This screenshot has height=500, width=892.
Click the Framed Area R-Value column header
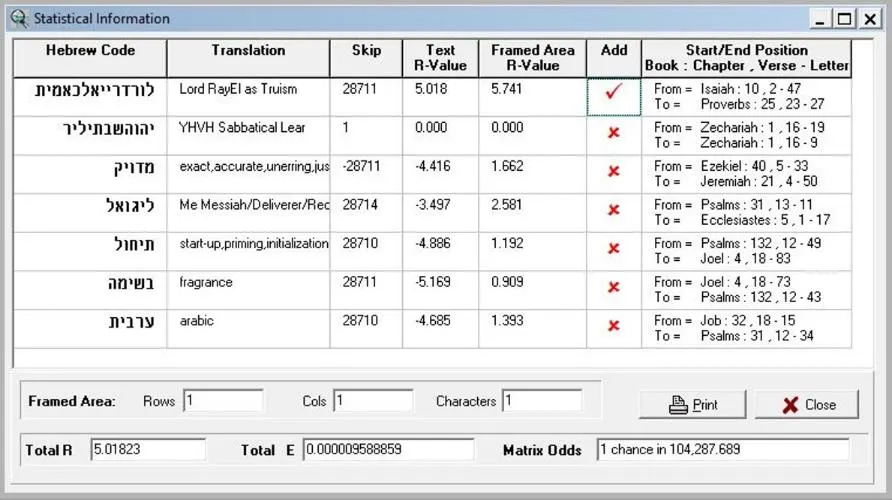click(x=532, y=58)
